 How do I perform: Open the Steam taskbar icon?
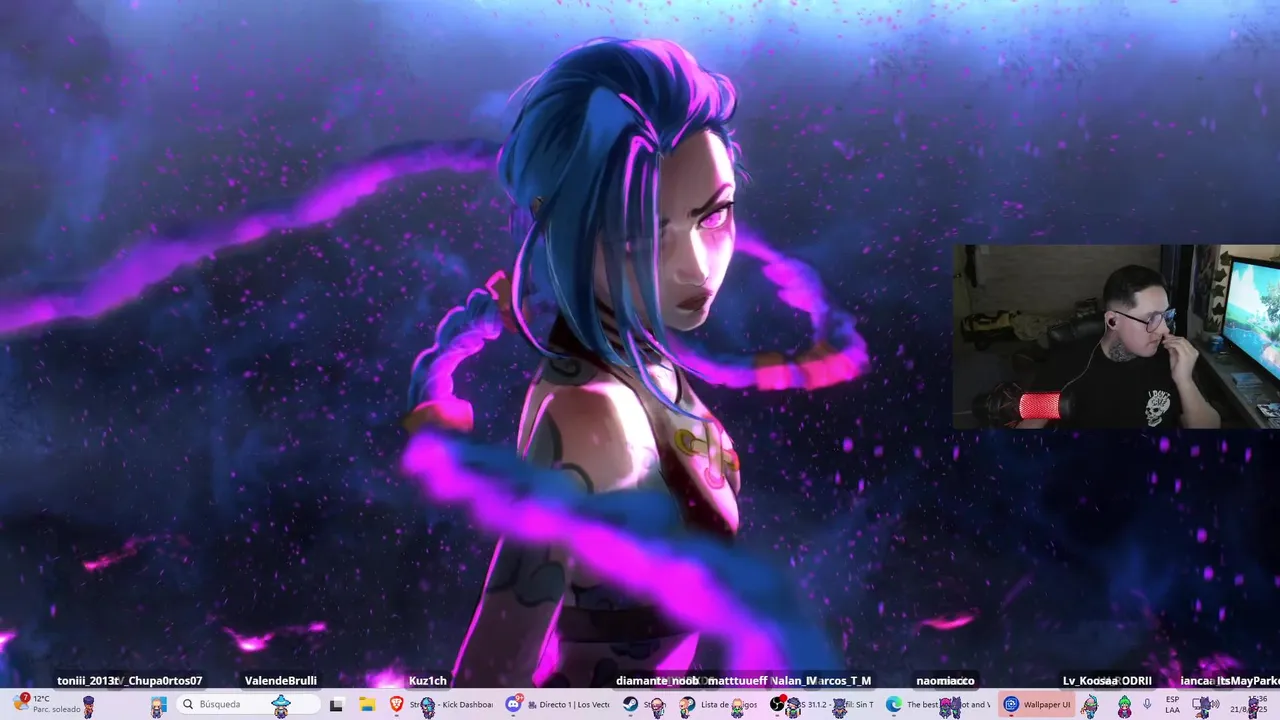click(x=640, y=704)
